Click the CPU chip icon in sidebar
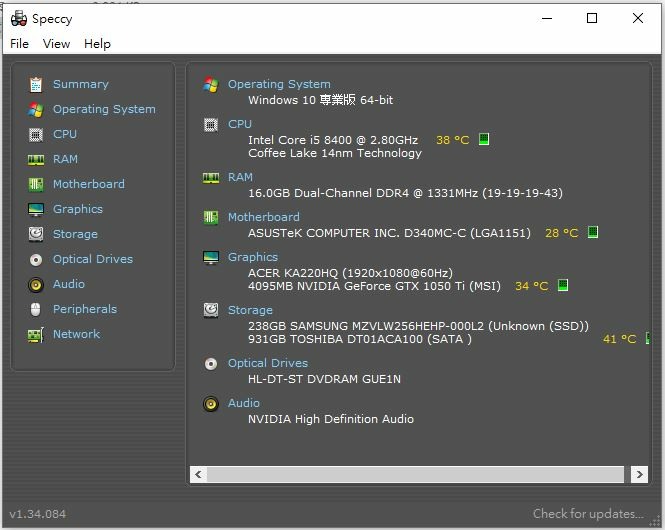The image size is (665, 530). (x=36, y=134)
